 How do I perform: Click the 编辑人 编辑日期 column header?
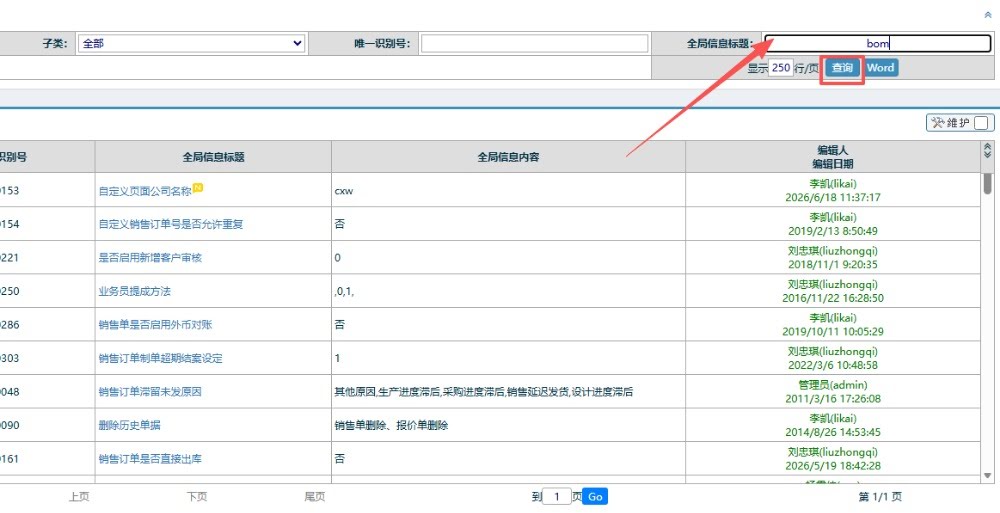tap(833, 157)
